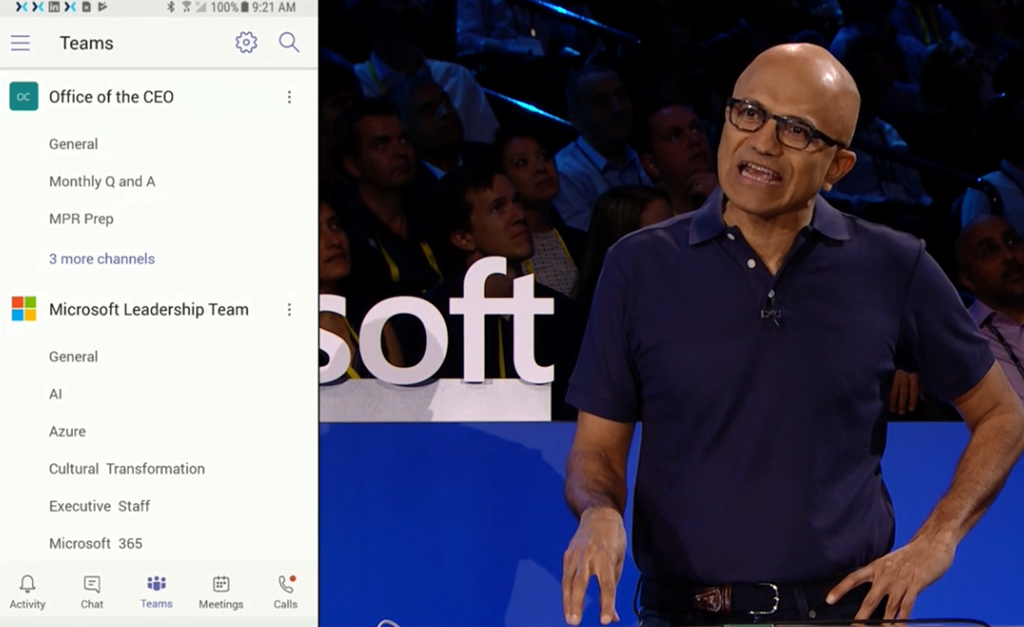
Task: Open the Microsoft 365 channel
Action: tap(96, 544)
